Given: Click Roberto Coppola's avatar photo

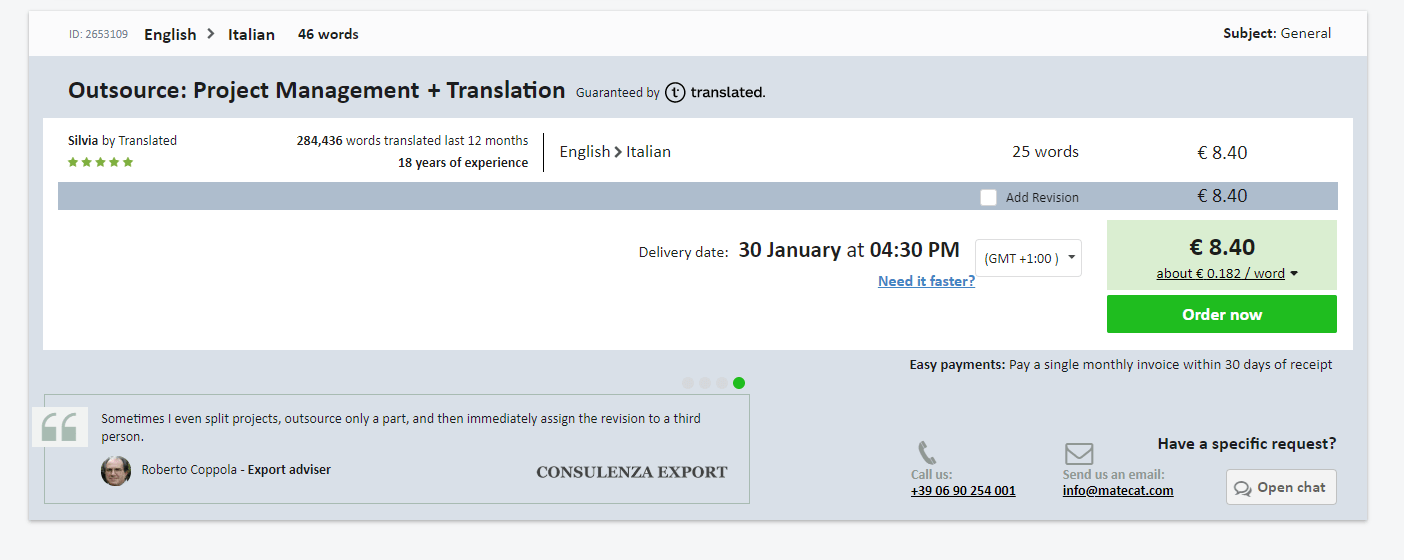Looking at the screenshot, I should [116, 470].
